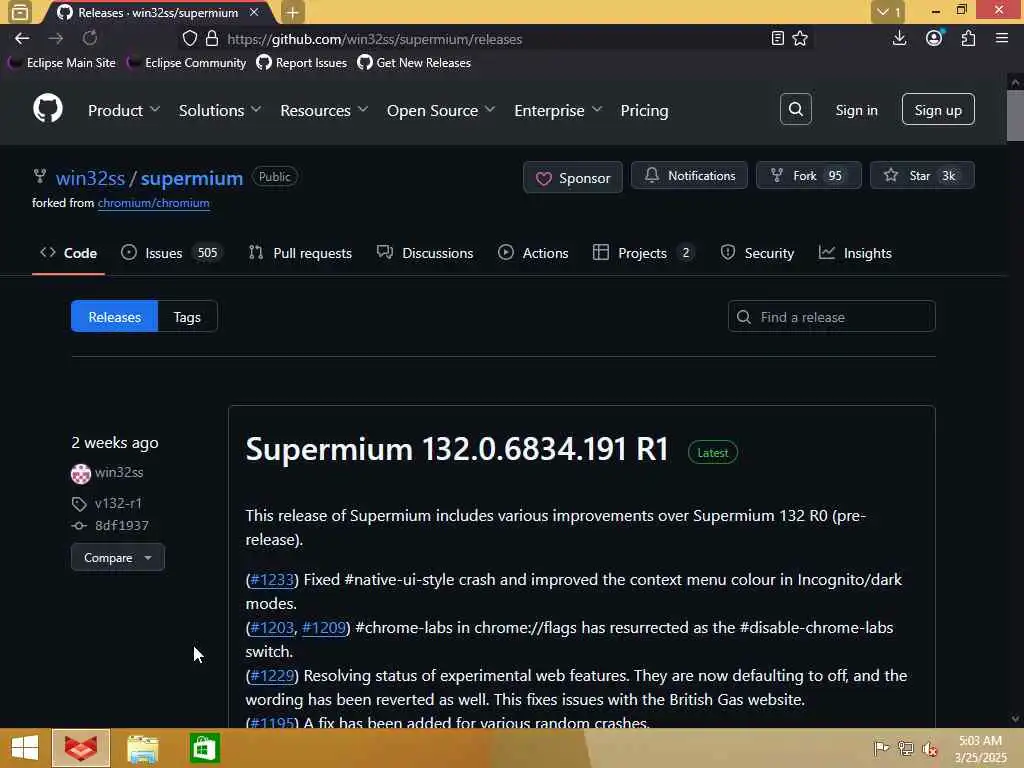The image size is (1024, 768).
Task: Click the page vertical scrollbar thumb
Action: [x=1015, y=116]
